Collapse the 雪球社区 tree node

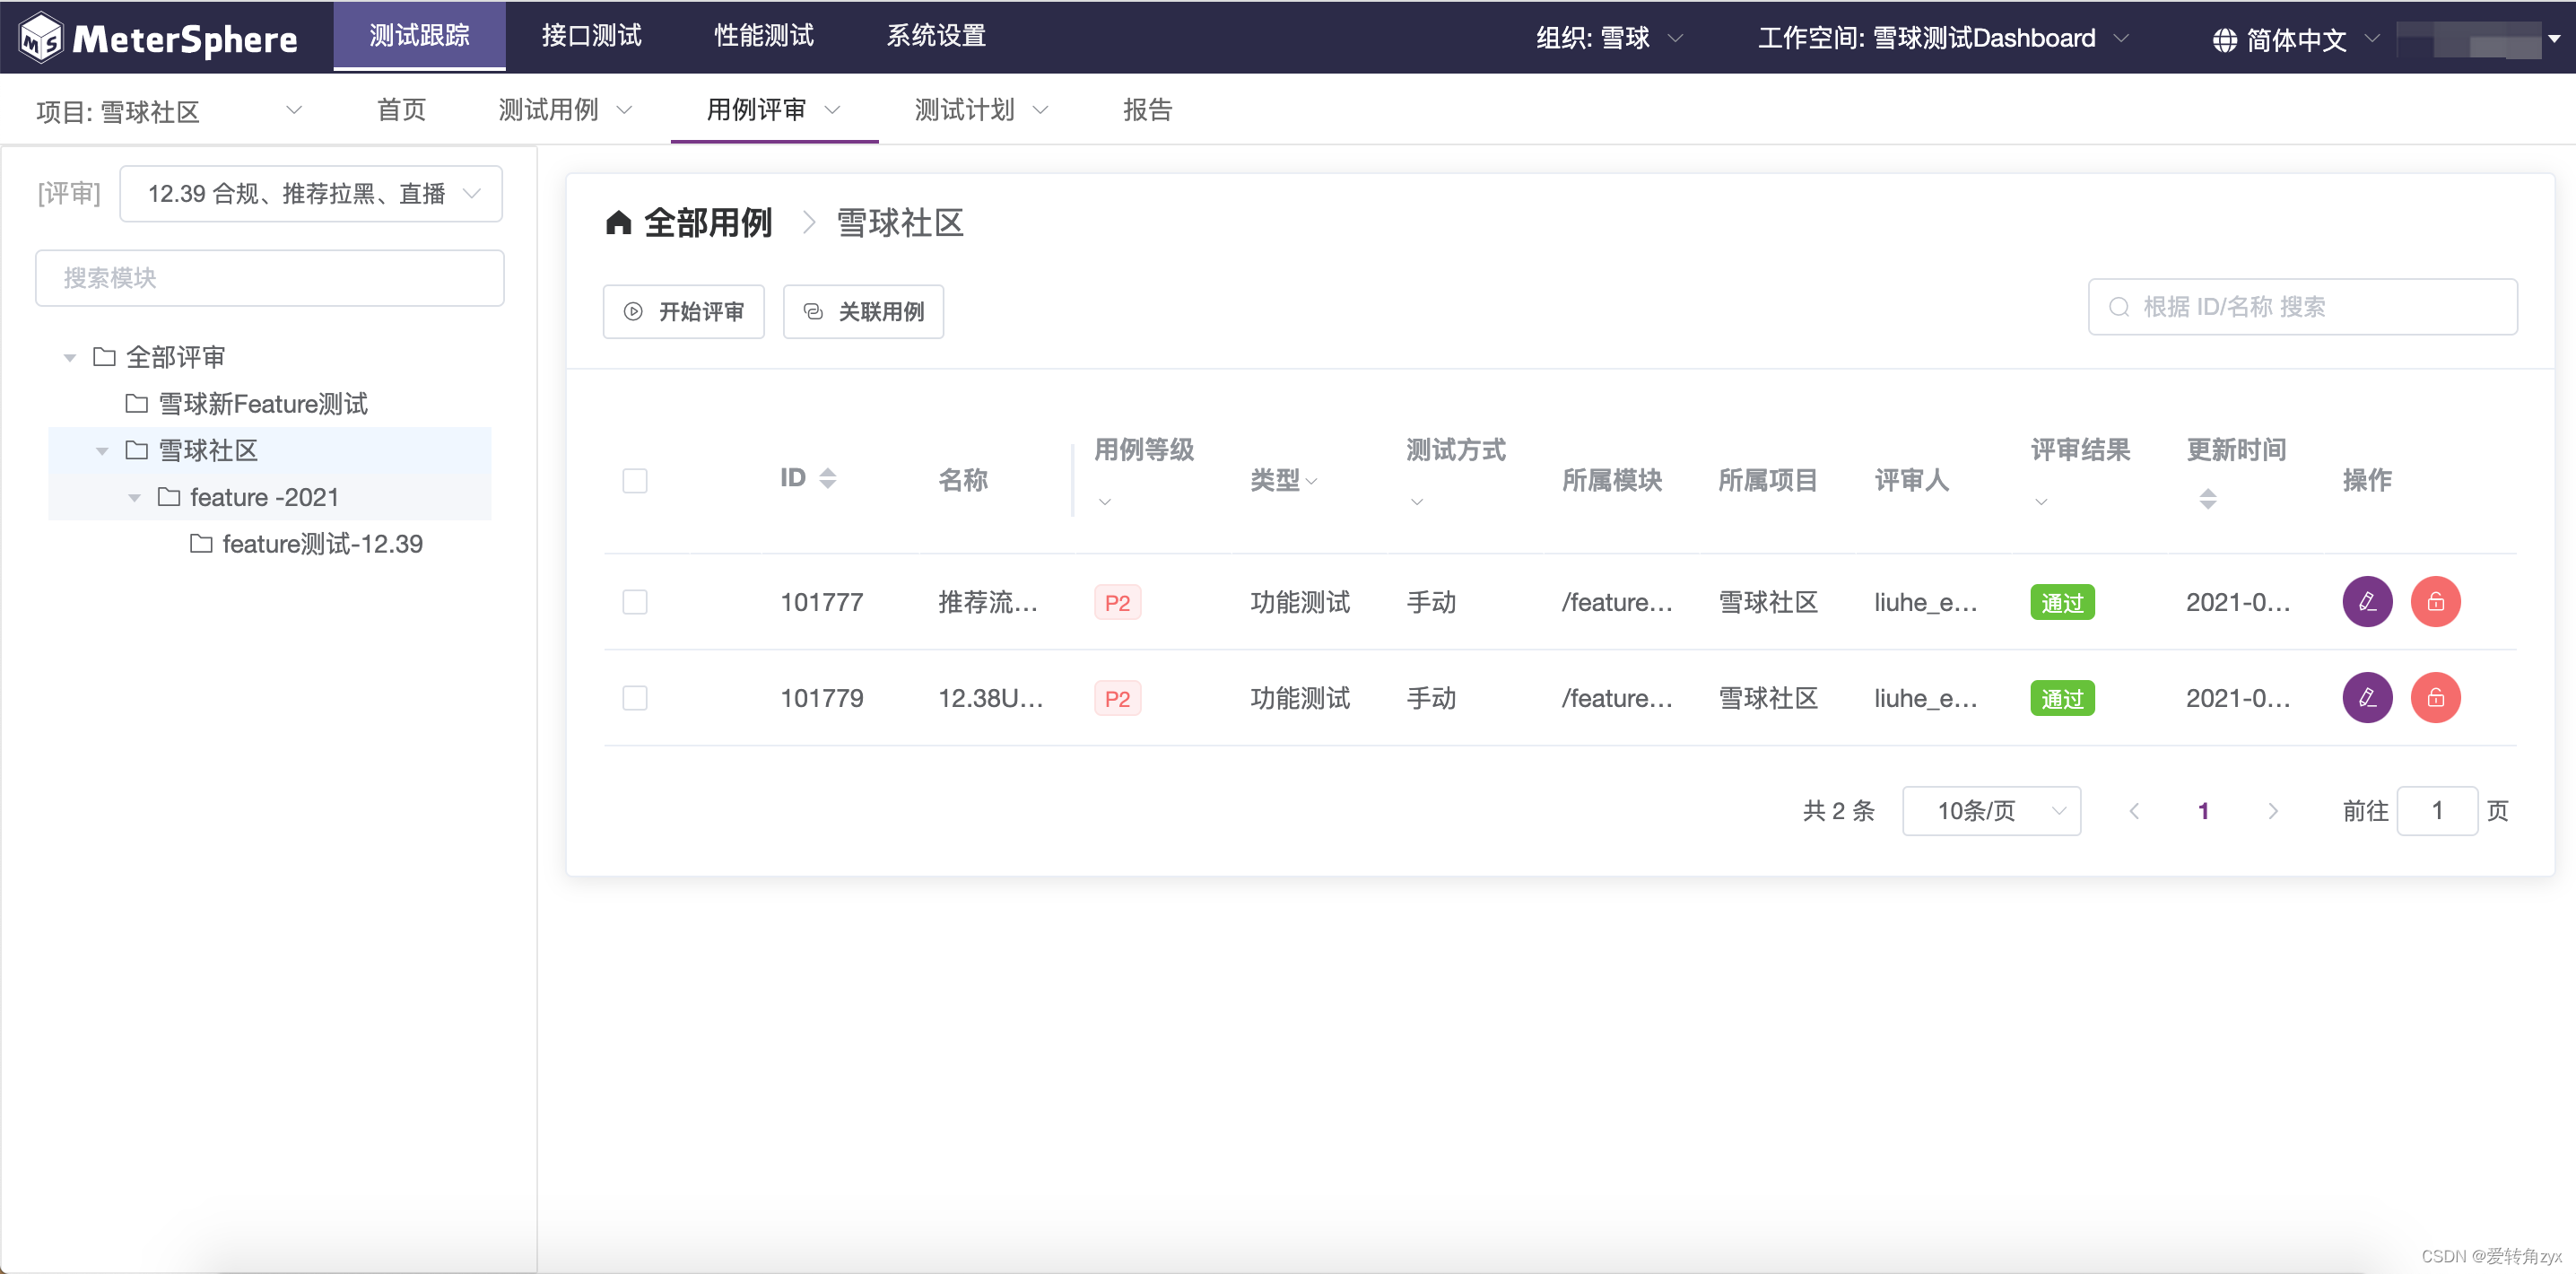(101, 451)
